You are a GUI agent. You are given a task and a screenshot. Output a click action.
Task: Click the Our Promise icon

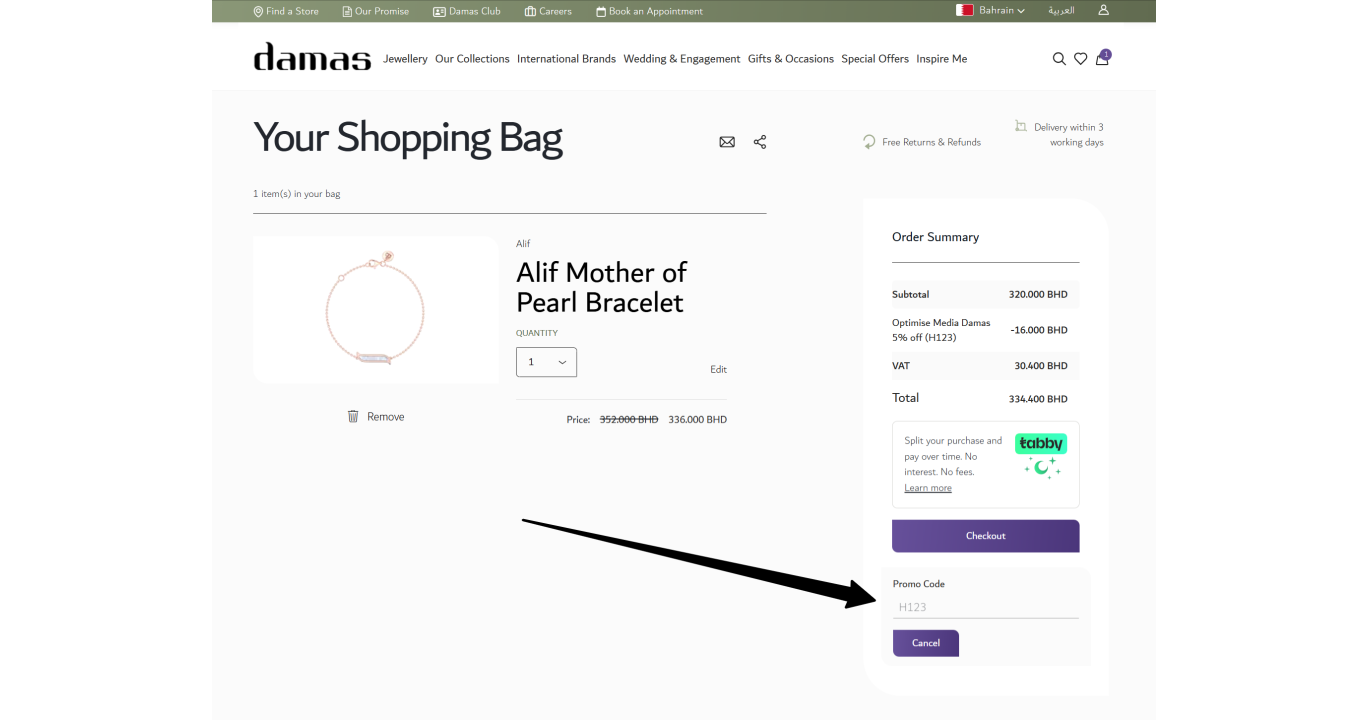[x=347, y=11]
